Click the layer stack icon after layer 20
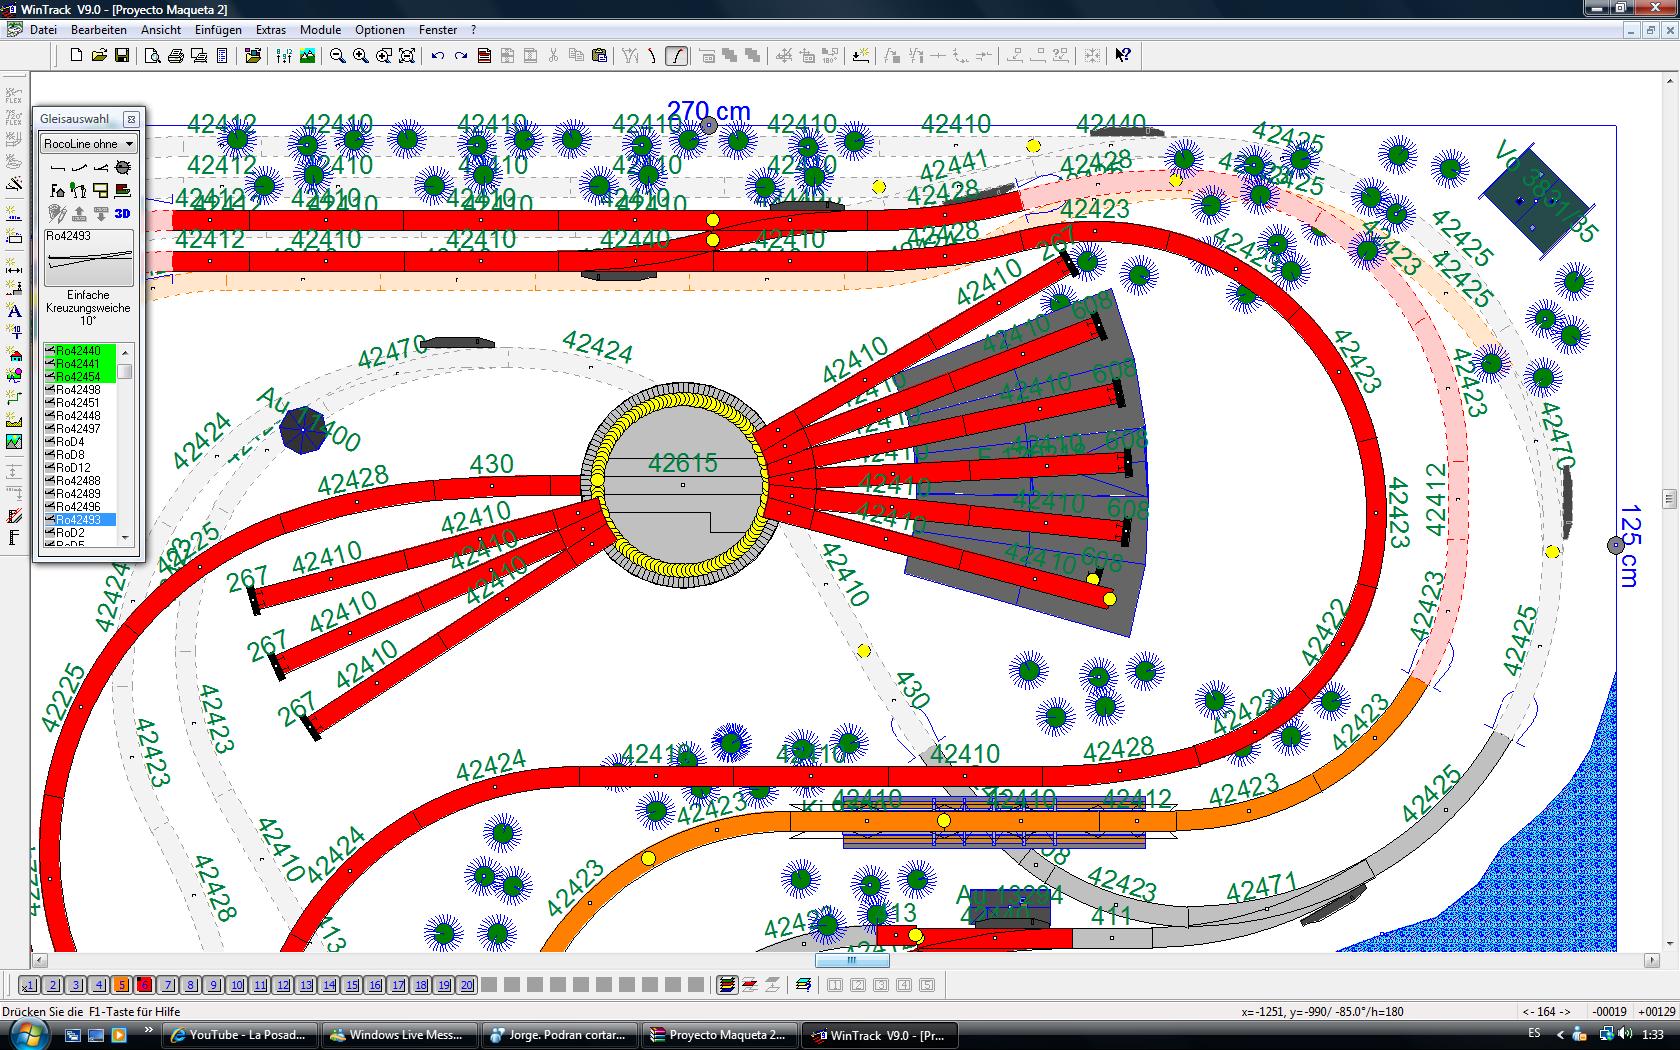 click(728, 985)
